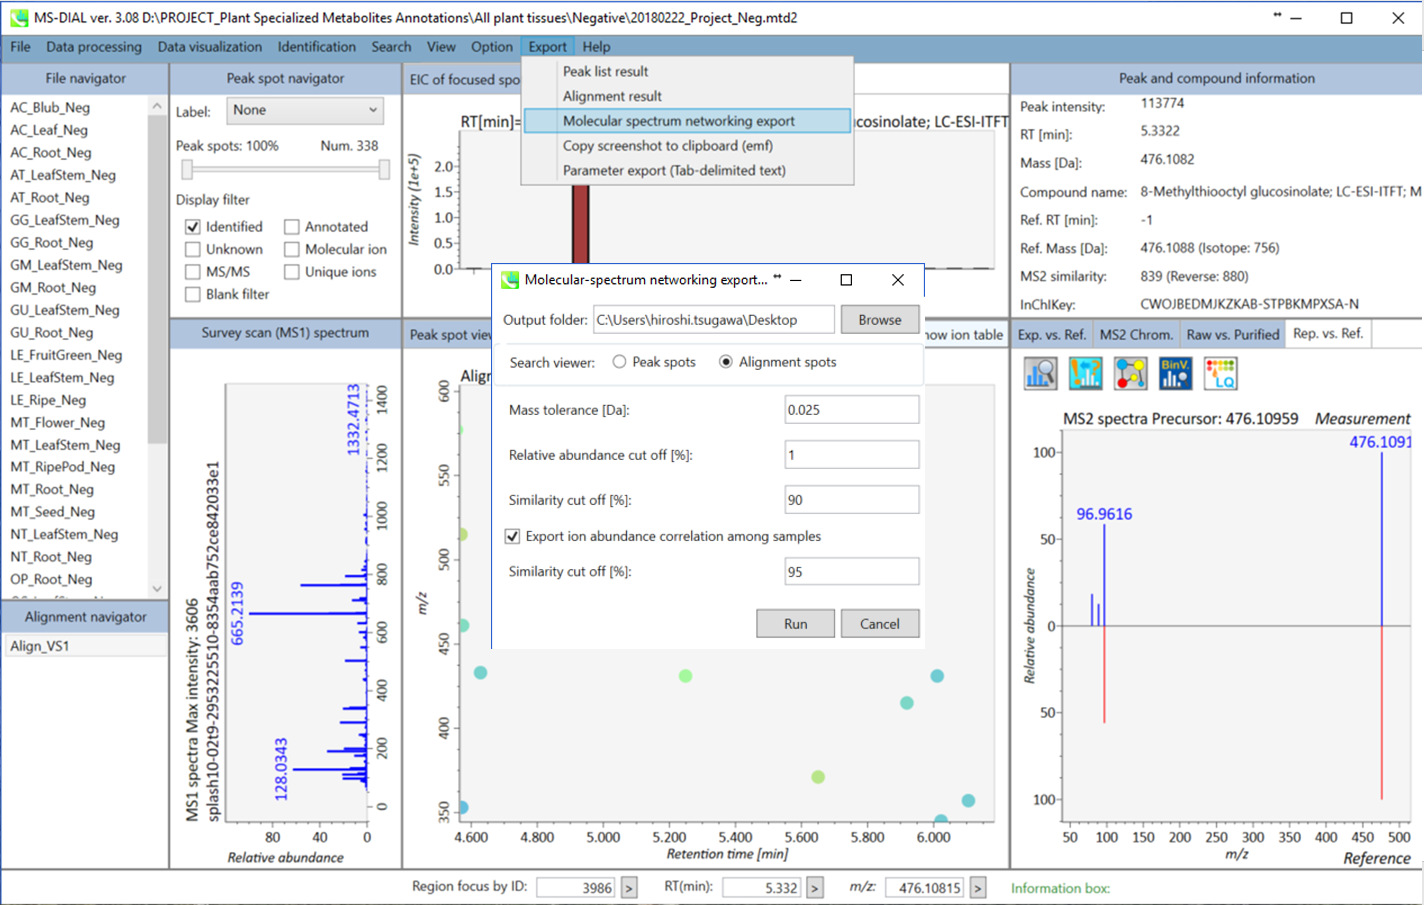
Task: Select NT_Root_Neg file
Action: click(51, 557)
